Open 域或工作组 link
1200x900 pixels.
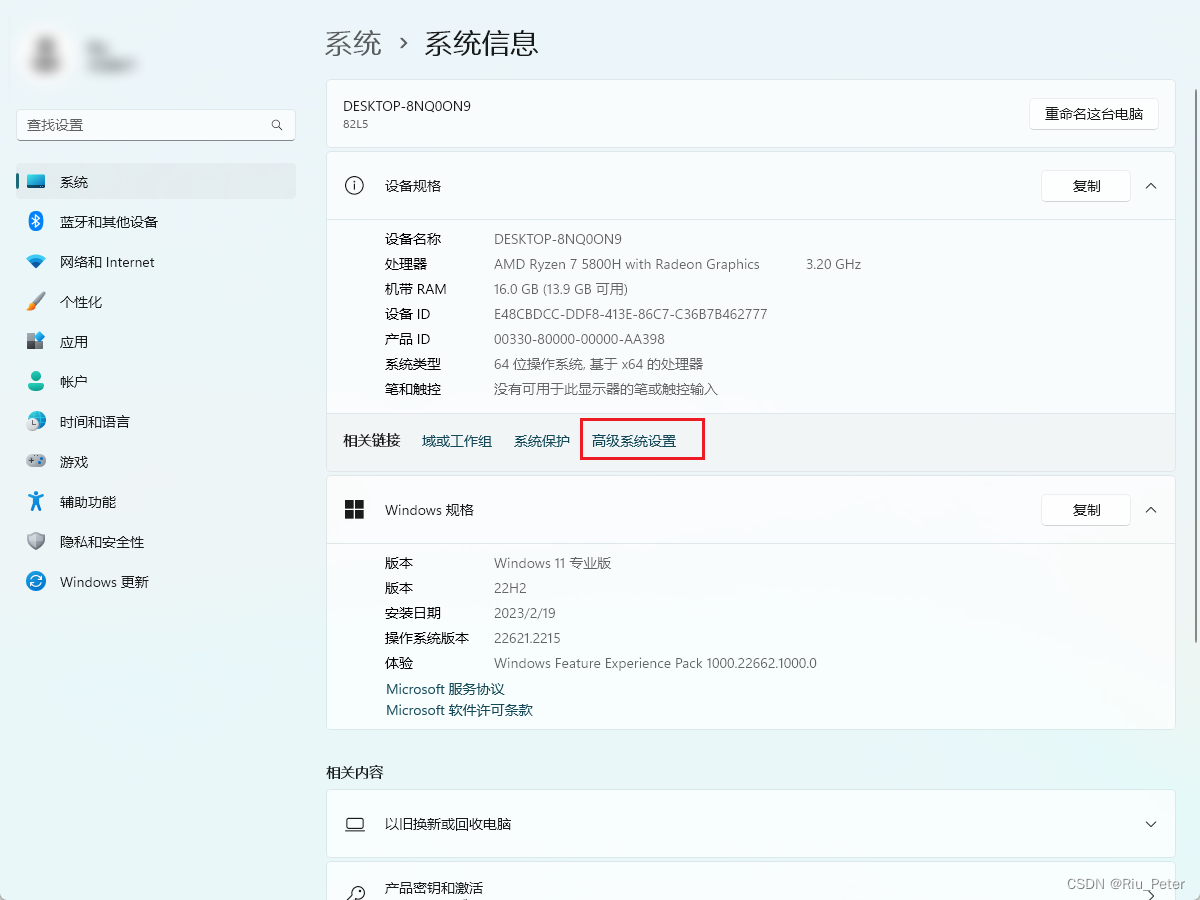[457, 441]
